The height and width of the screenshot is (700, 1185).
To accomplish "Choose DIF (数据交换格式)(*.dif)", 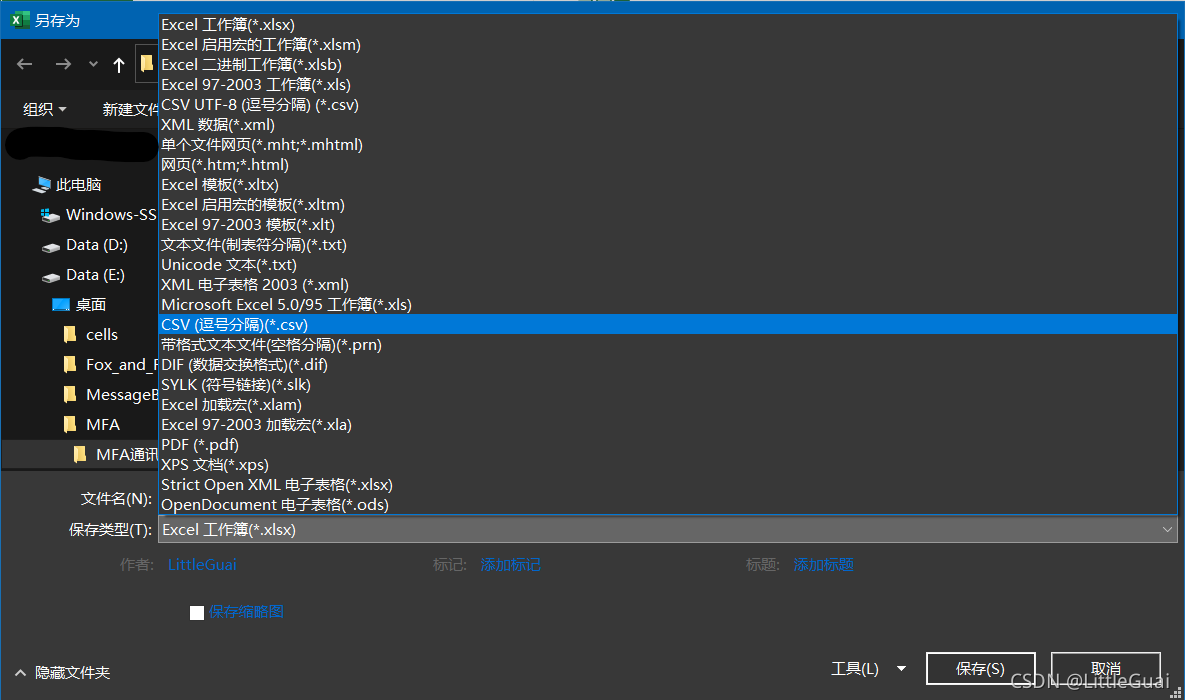I will point(668,365).
